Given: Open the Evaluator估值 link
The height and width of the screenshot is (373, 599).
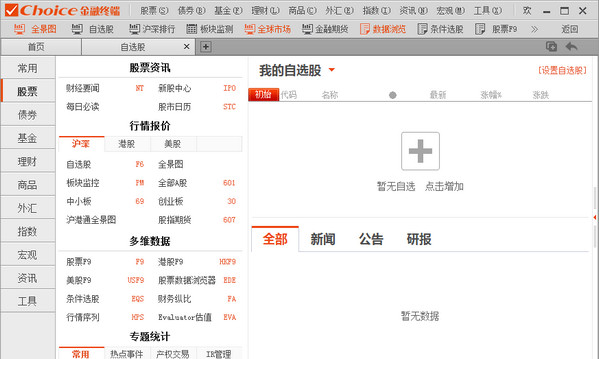Looking at the screenshot, I should (x=185, y=317).
